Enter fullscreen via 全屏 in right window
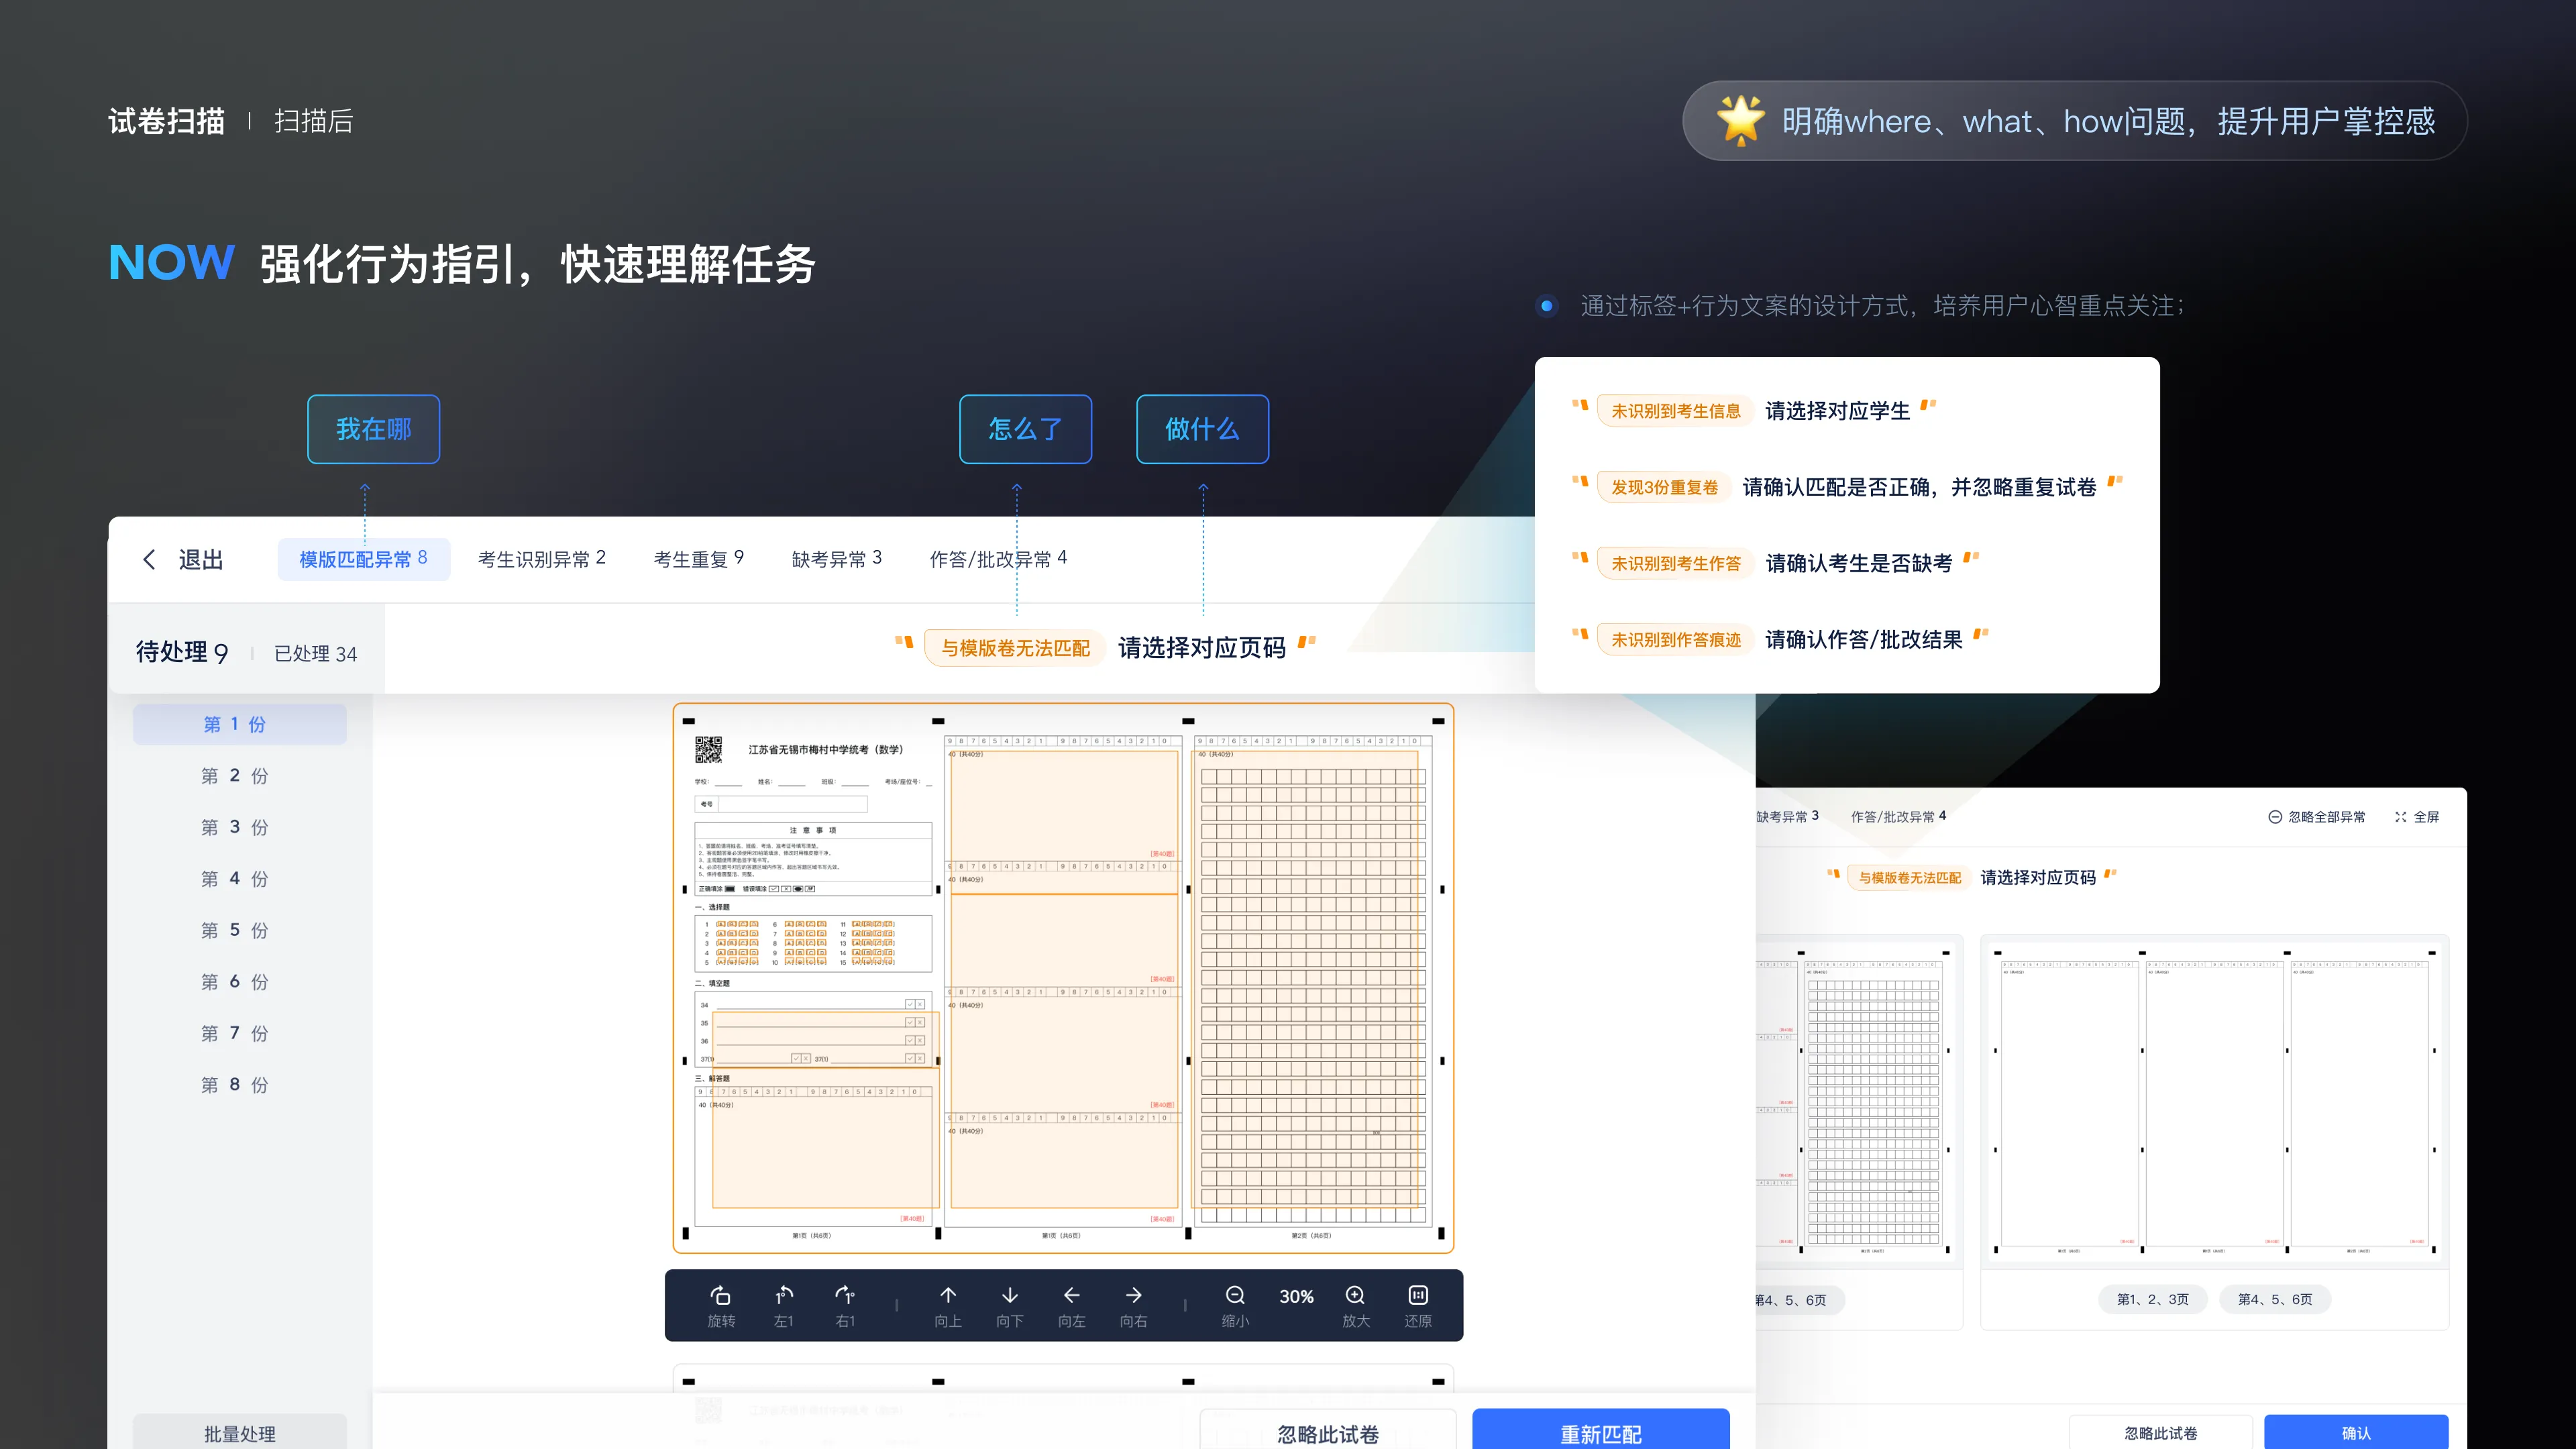Viewport: 2576px width, 1449px height. (x=2416, y=817)
